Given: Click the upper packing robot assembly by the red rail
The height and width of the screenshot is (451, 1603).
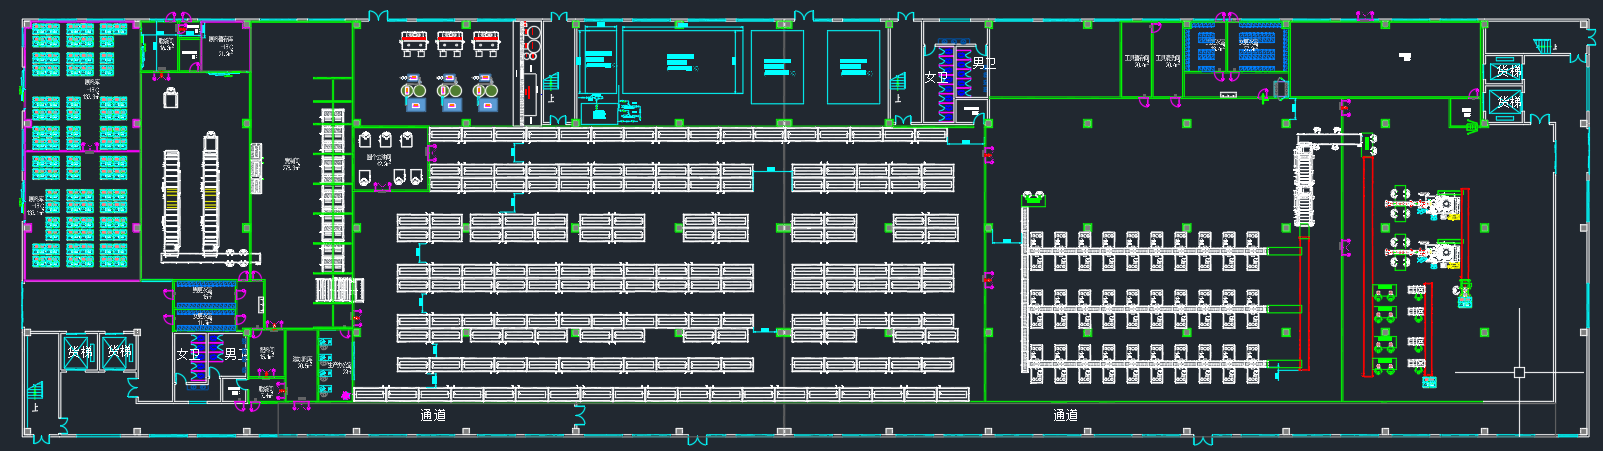Looking at the screenshot, I should tap(1423, 204).
